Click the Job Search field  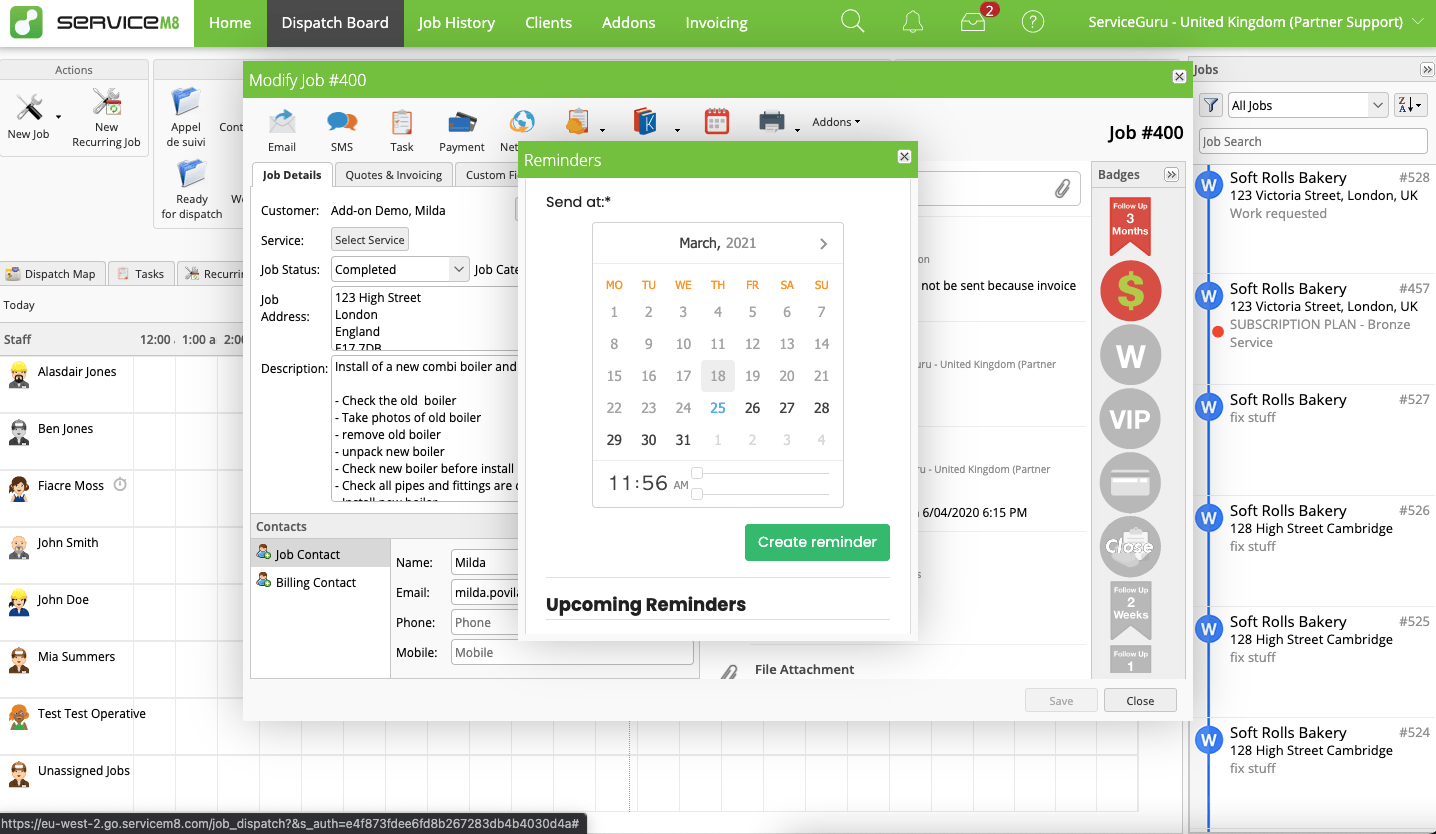coord(1312,141)
